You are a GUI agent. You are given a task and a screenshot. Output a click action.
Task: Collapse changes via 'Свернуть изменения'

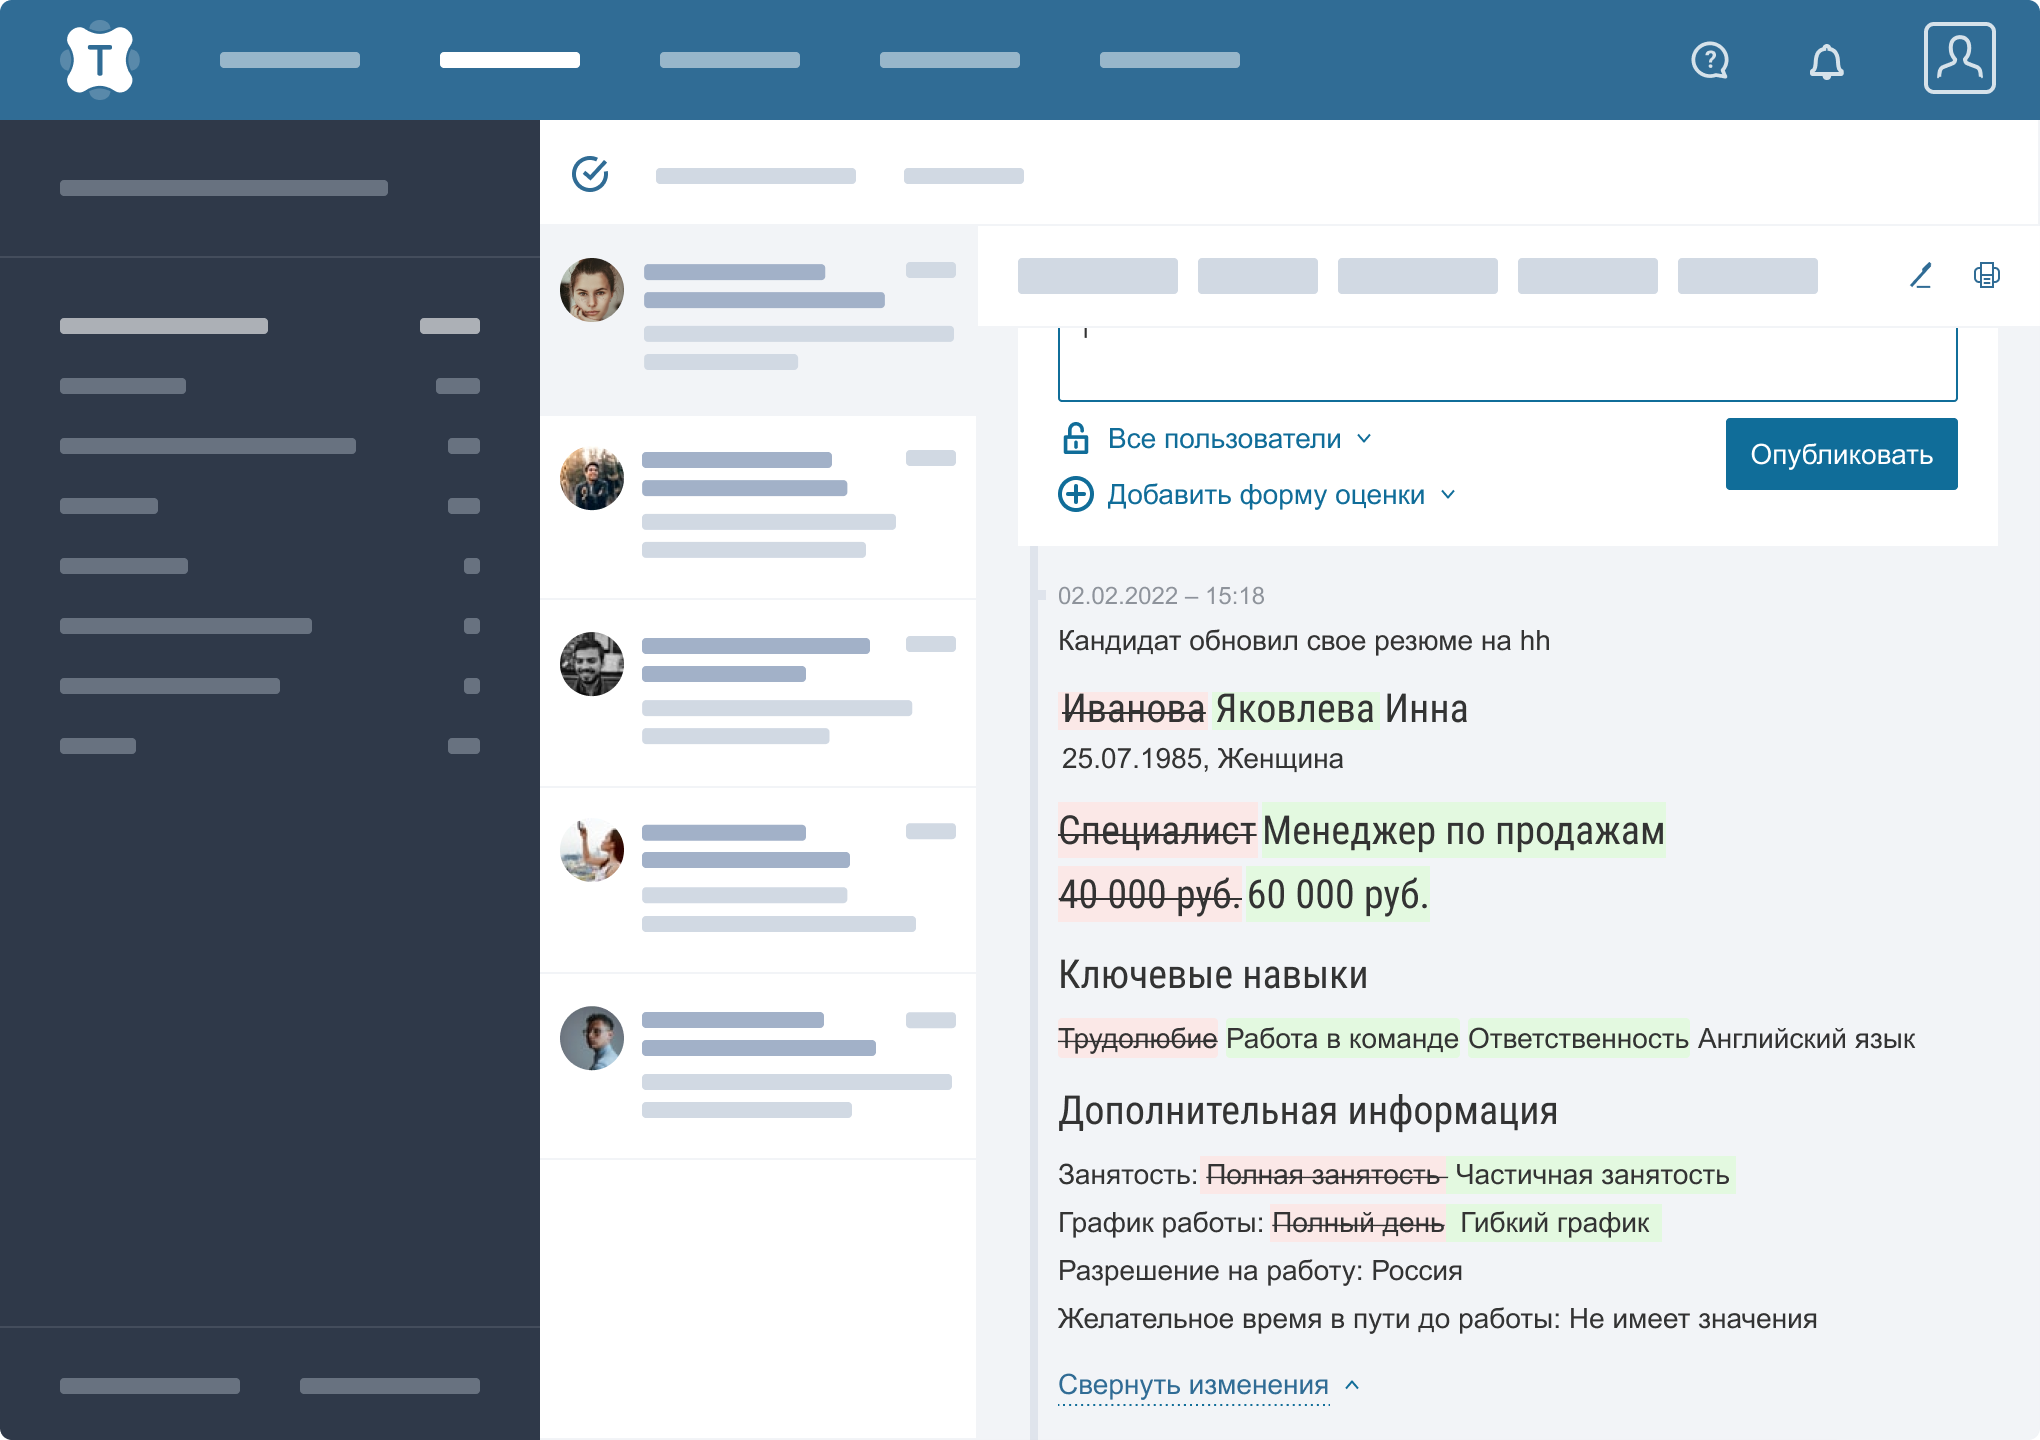[x=1194, y=1385]
